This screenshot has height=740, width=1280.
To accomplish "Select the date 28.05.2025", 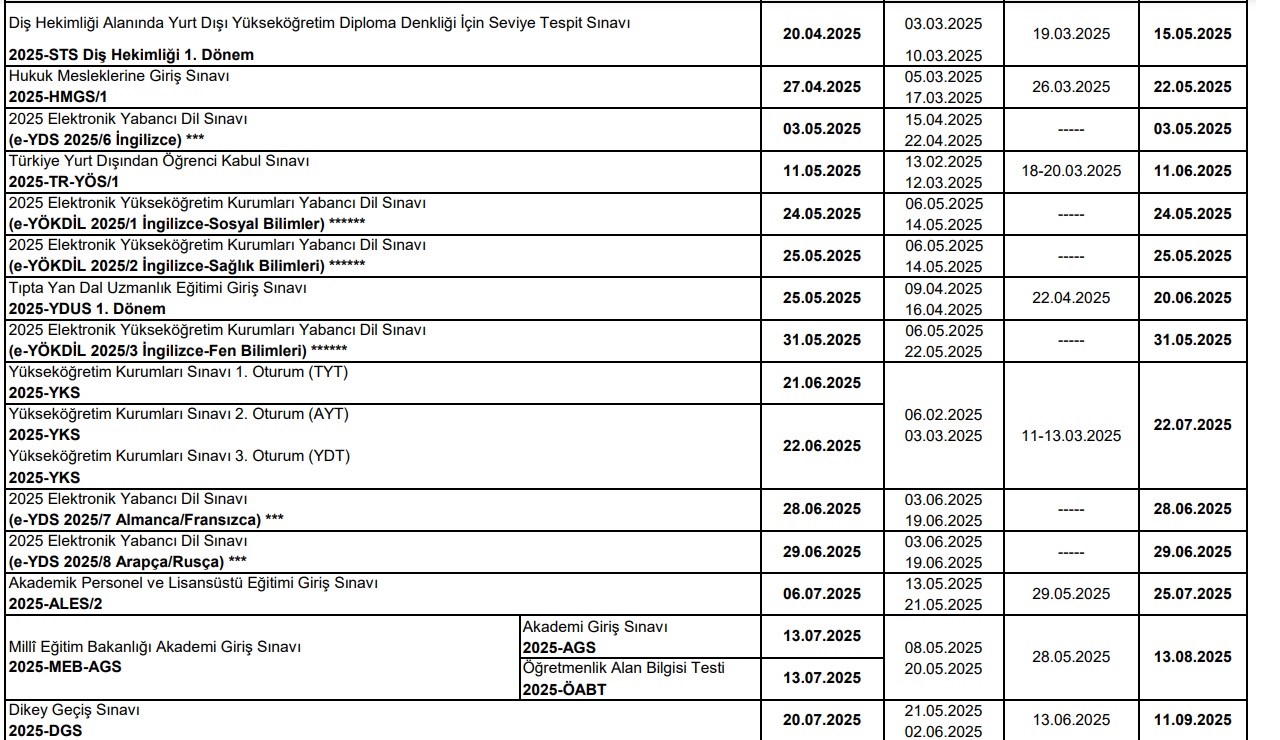I will pyautogui.click(x=1071, y=657).
